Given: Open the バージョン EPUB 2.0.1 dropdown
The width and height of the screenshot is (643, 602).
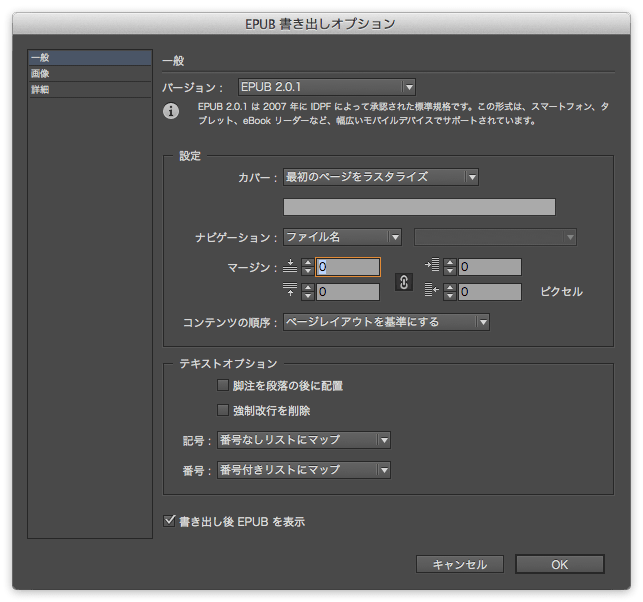Looking at the screenshot, I should (x=327, y=87).
